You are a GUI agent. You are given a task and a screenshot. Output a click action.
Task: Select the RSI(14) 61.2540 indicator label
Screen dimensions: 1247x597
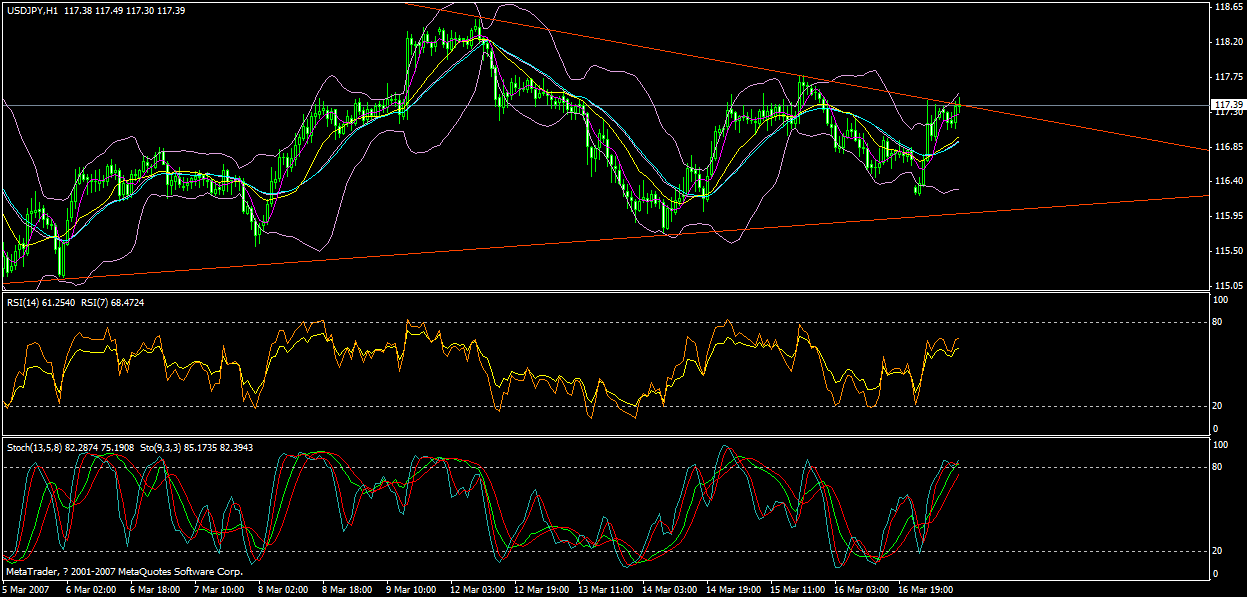tap(40, 302)
